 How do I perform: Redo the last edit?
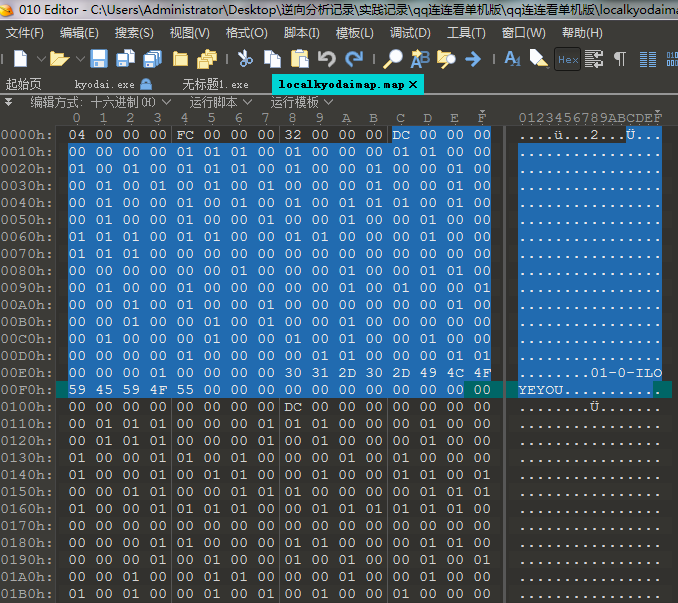pos(354,59)
